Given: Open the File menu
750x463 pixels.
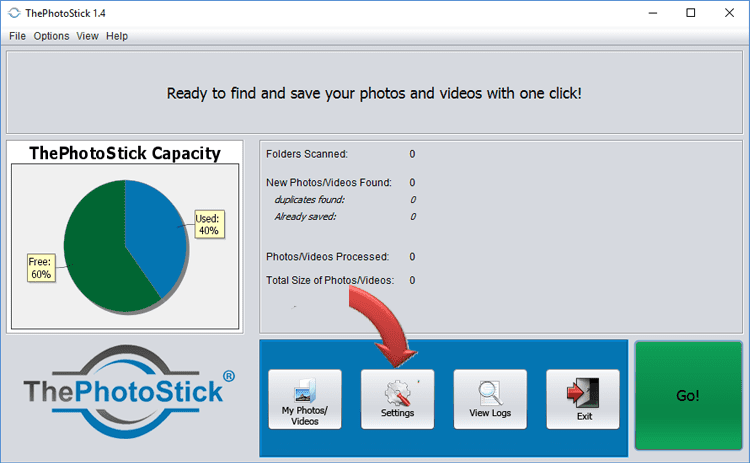Looking at the screenshot, I should click(17, 36).
